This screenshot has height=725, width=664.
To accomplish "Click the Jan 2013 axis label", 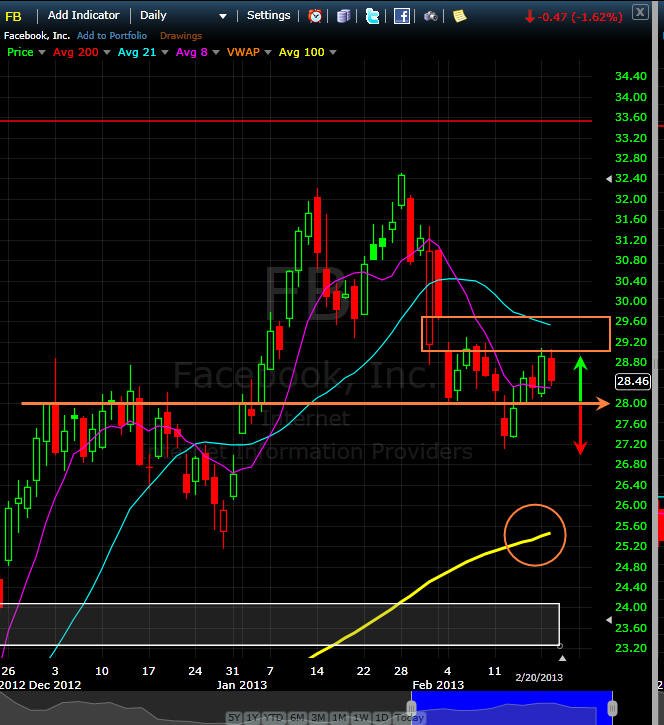I will (242, 685).
